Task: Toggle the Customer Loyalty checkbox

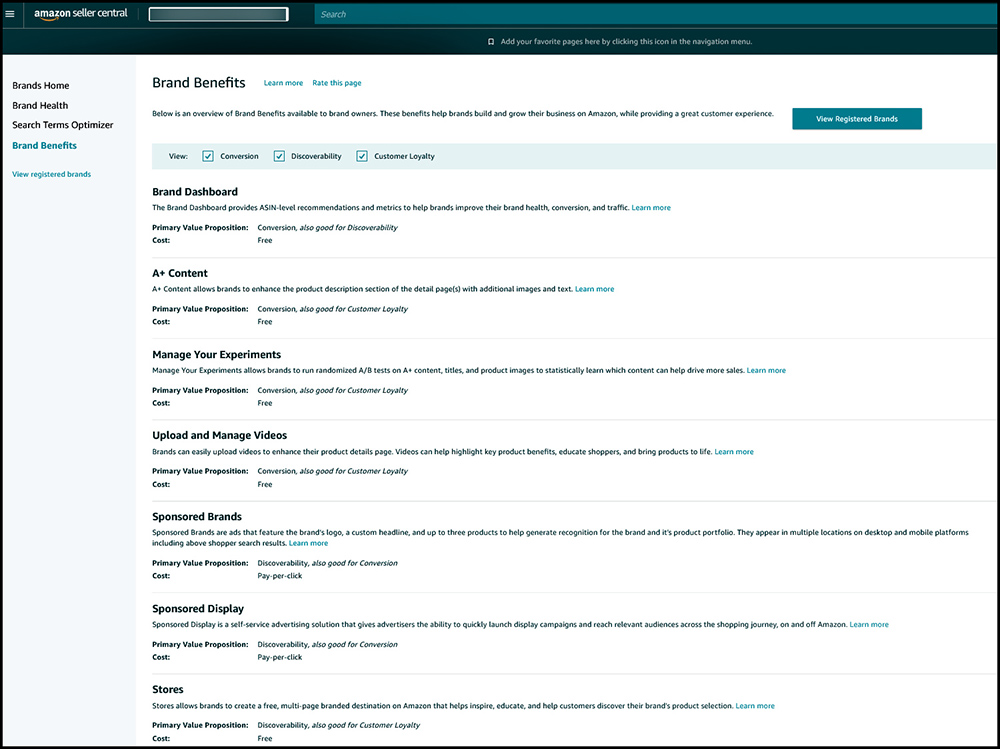Action: tap(362, 156)
